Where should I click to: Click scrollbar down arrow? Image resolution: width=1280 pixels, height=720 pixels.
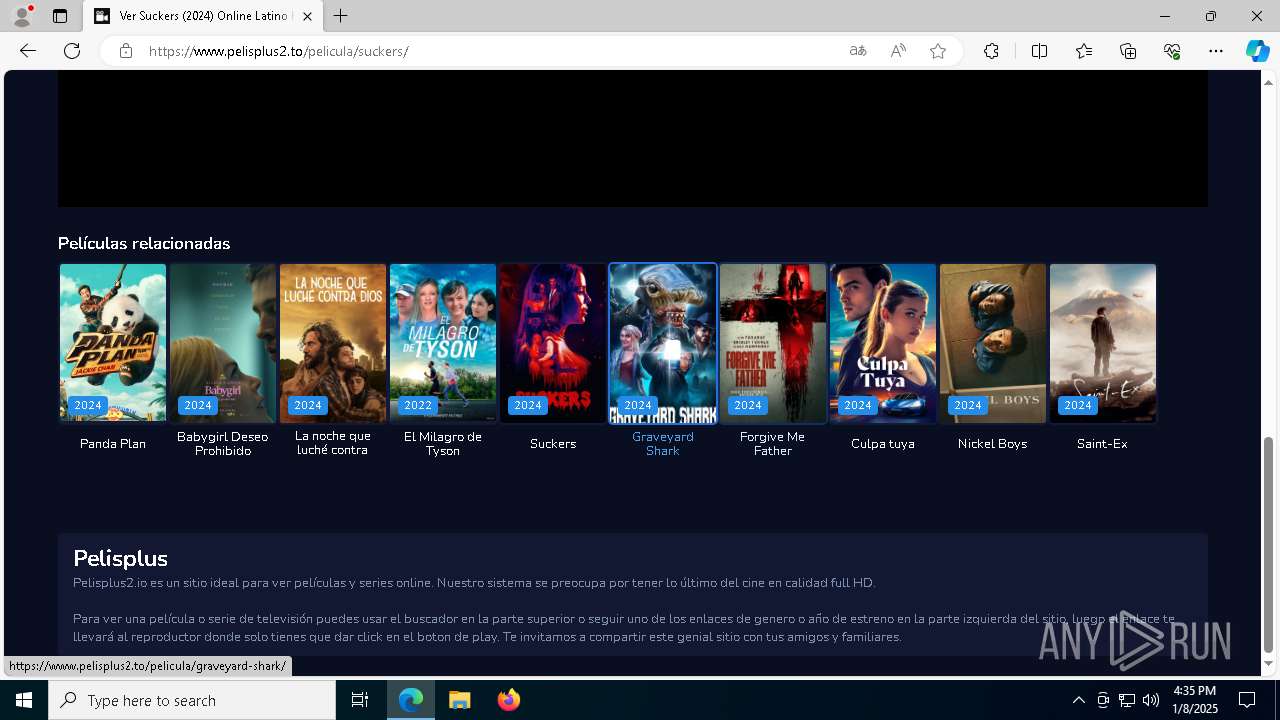click(x=1269, y=664)
